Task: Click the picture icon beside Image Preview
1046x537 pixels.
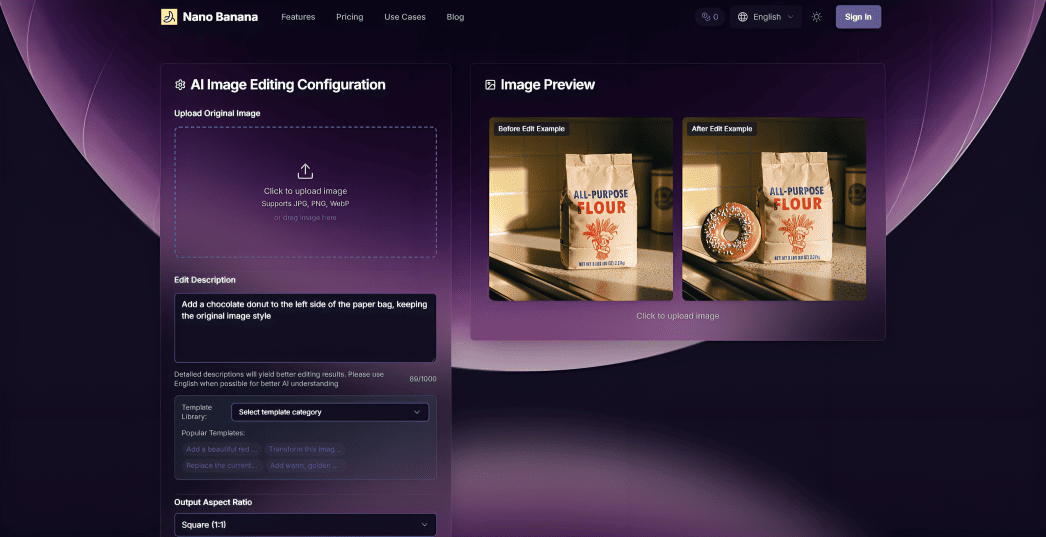Action: tap(490, 85)
